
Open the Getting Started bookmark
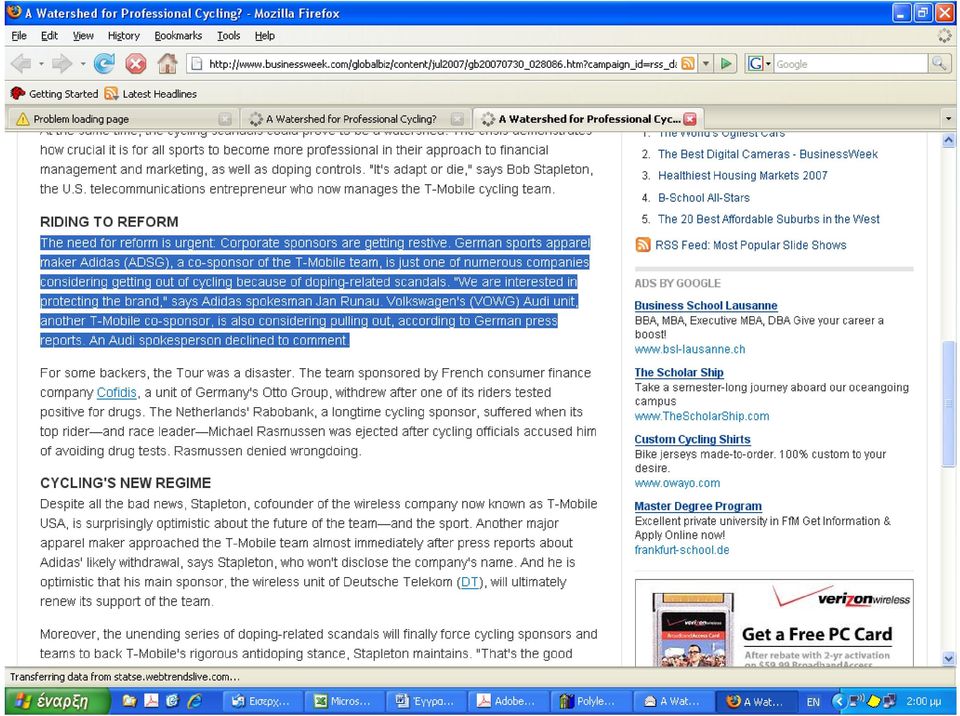pos(54,94)
